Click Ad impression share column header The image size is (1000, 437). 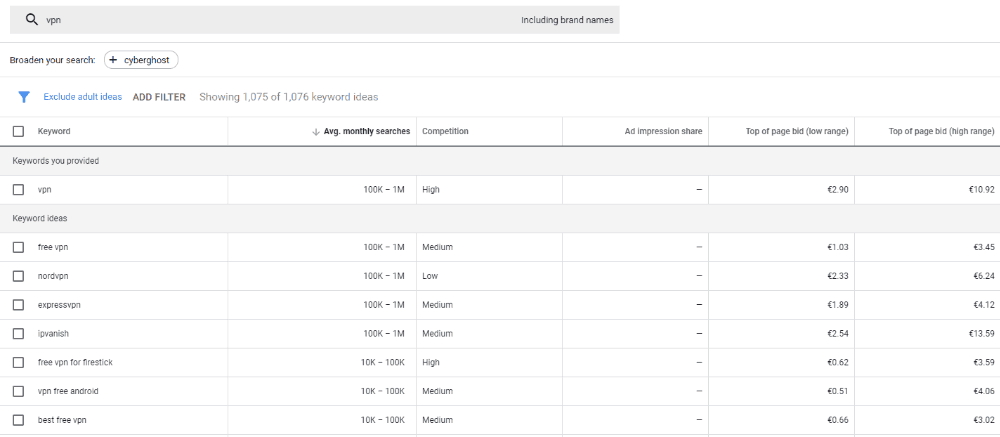coord(663,131)
